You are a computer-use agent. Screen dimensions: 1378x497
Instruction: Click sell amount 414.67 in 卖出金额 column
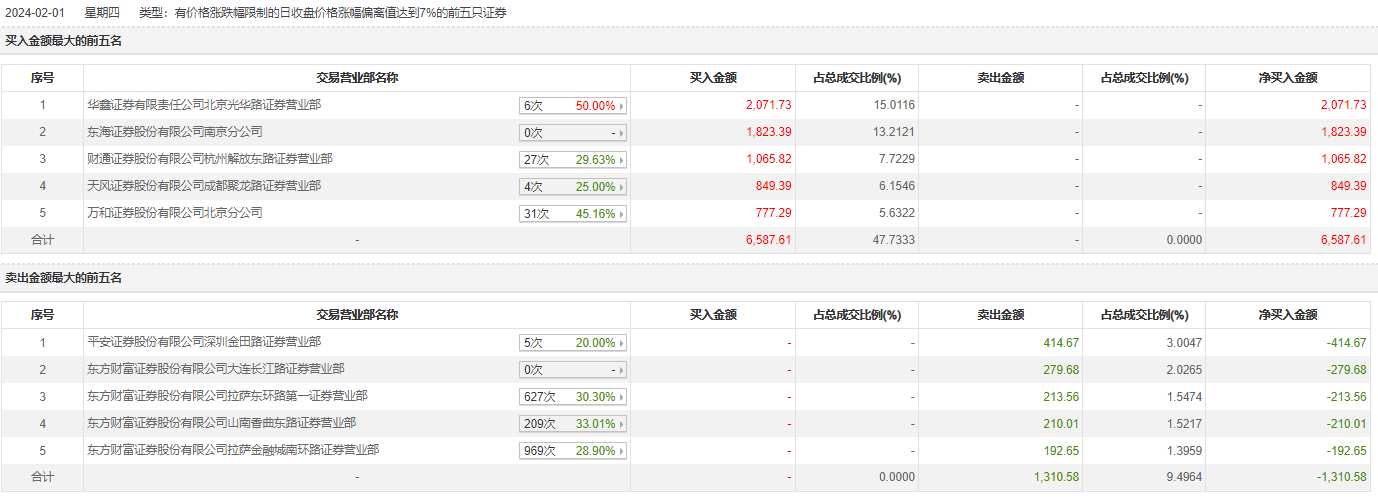click(x=1061, y=342)
